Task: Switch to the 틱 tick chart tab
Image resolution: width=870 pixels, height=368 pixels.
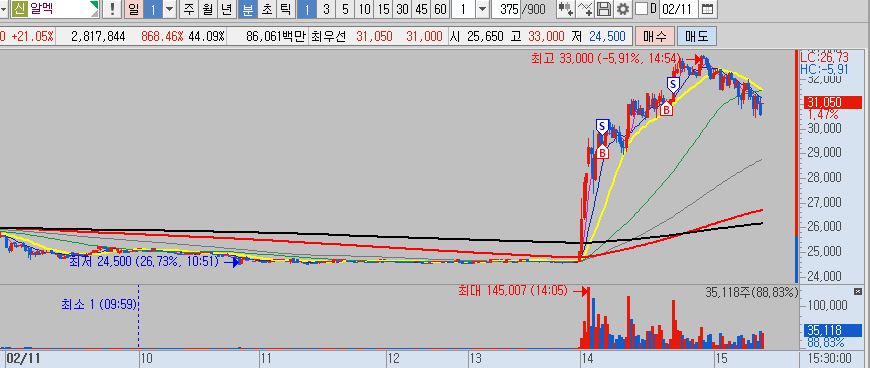Action: pyautogui.click(x=285, y=9)
